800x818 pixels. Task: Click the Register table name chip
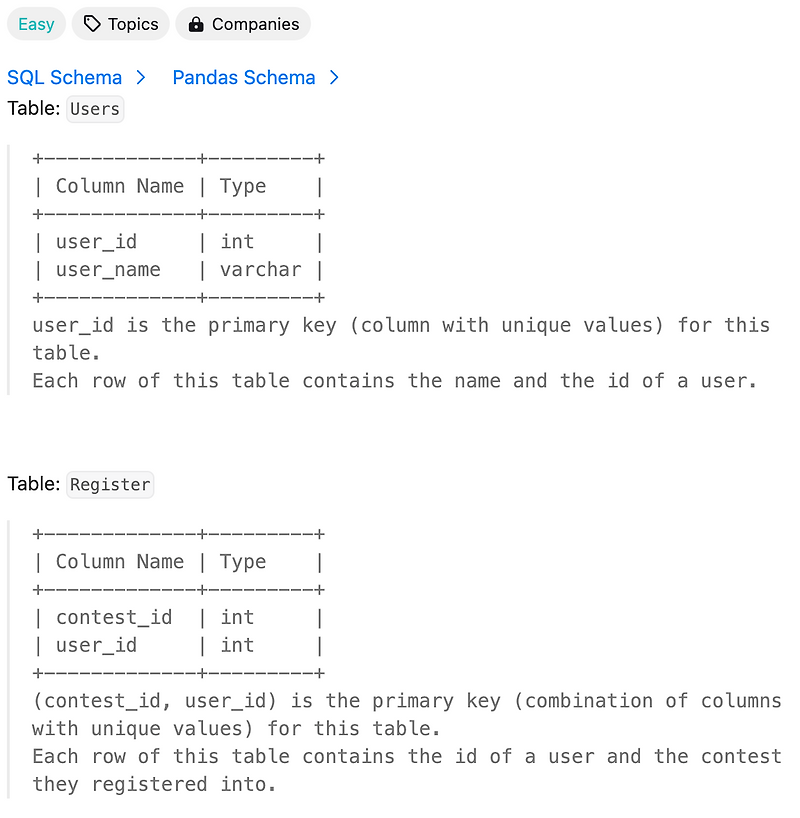pyautogui.click(x=110, y=484)
